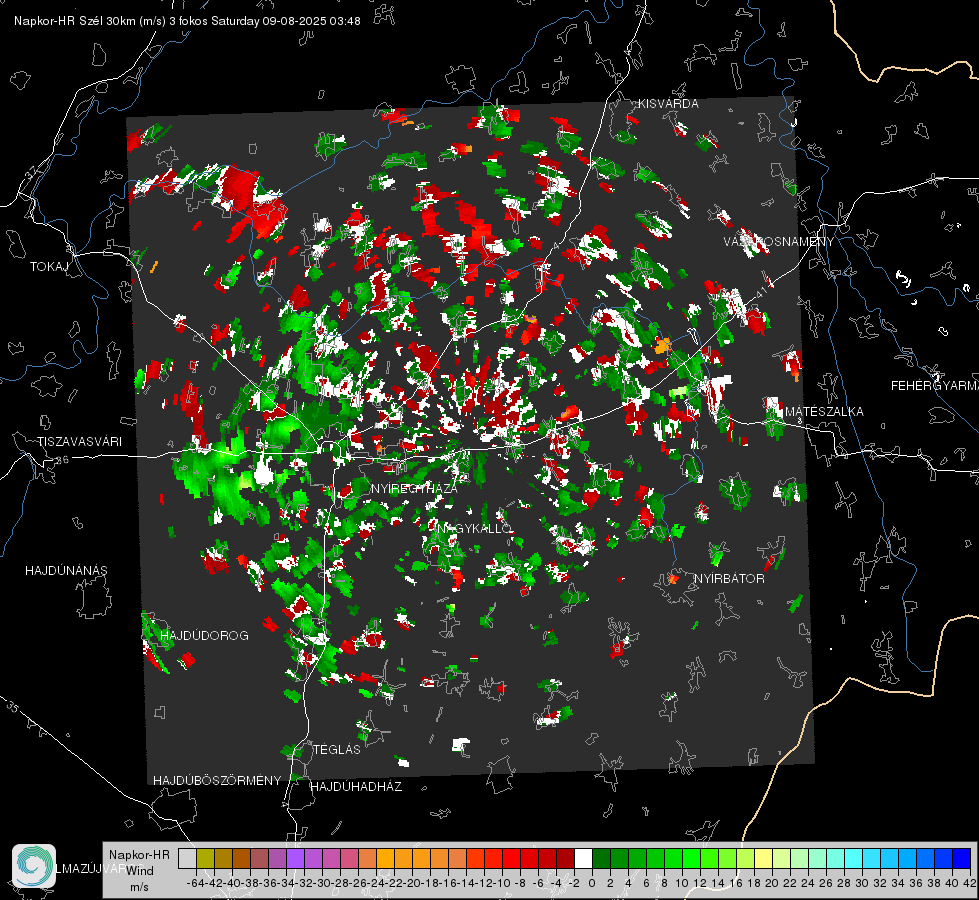The image size is (979, 900).
Task: Pick the olive swatch next to gray
Action: click(x=205, y=858)
